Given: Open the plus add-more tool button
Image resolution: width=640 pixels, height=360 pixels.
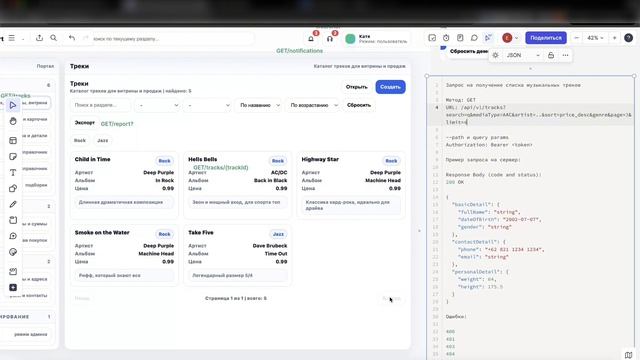Looking at the screenshot, I should [13, 287].
